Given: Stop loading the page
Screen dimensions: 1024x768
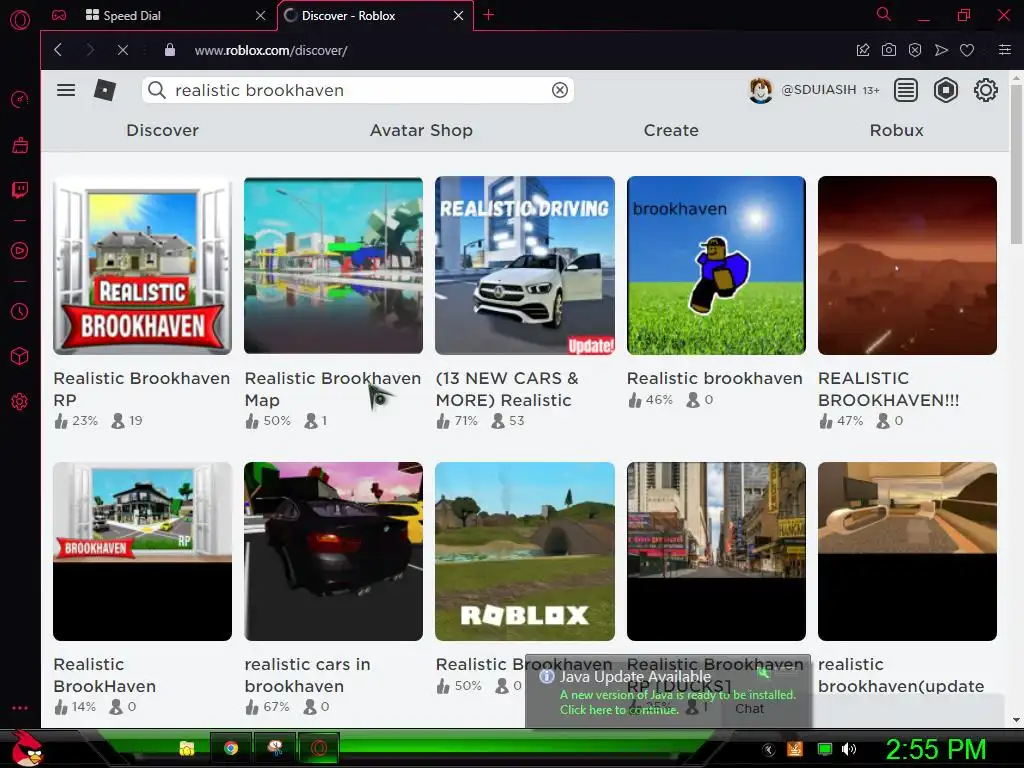Looking at the screenshot, I should (122, 50).
